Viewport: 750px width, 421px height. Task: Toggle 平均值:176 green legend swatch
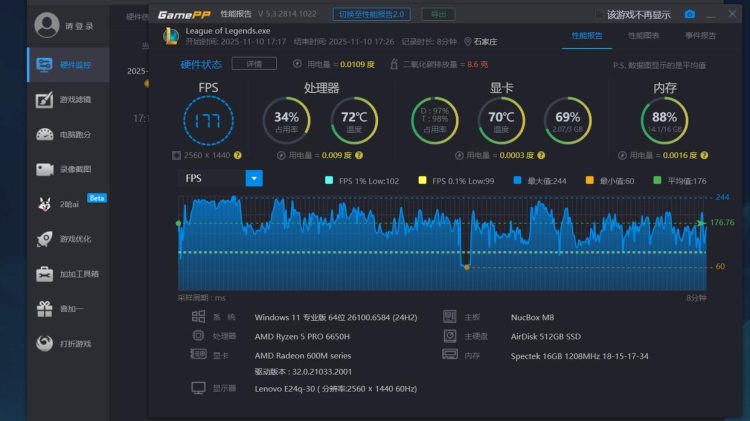tap(657, 180)
